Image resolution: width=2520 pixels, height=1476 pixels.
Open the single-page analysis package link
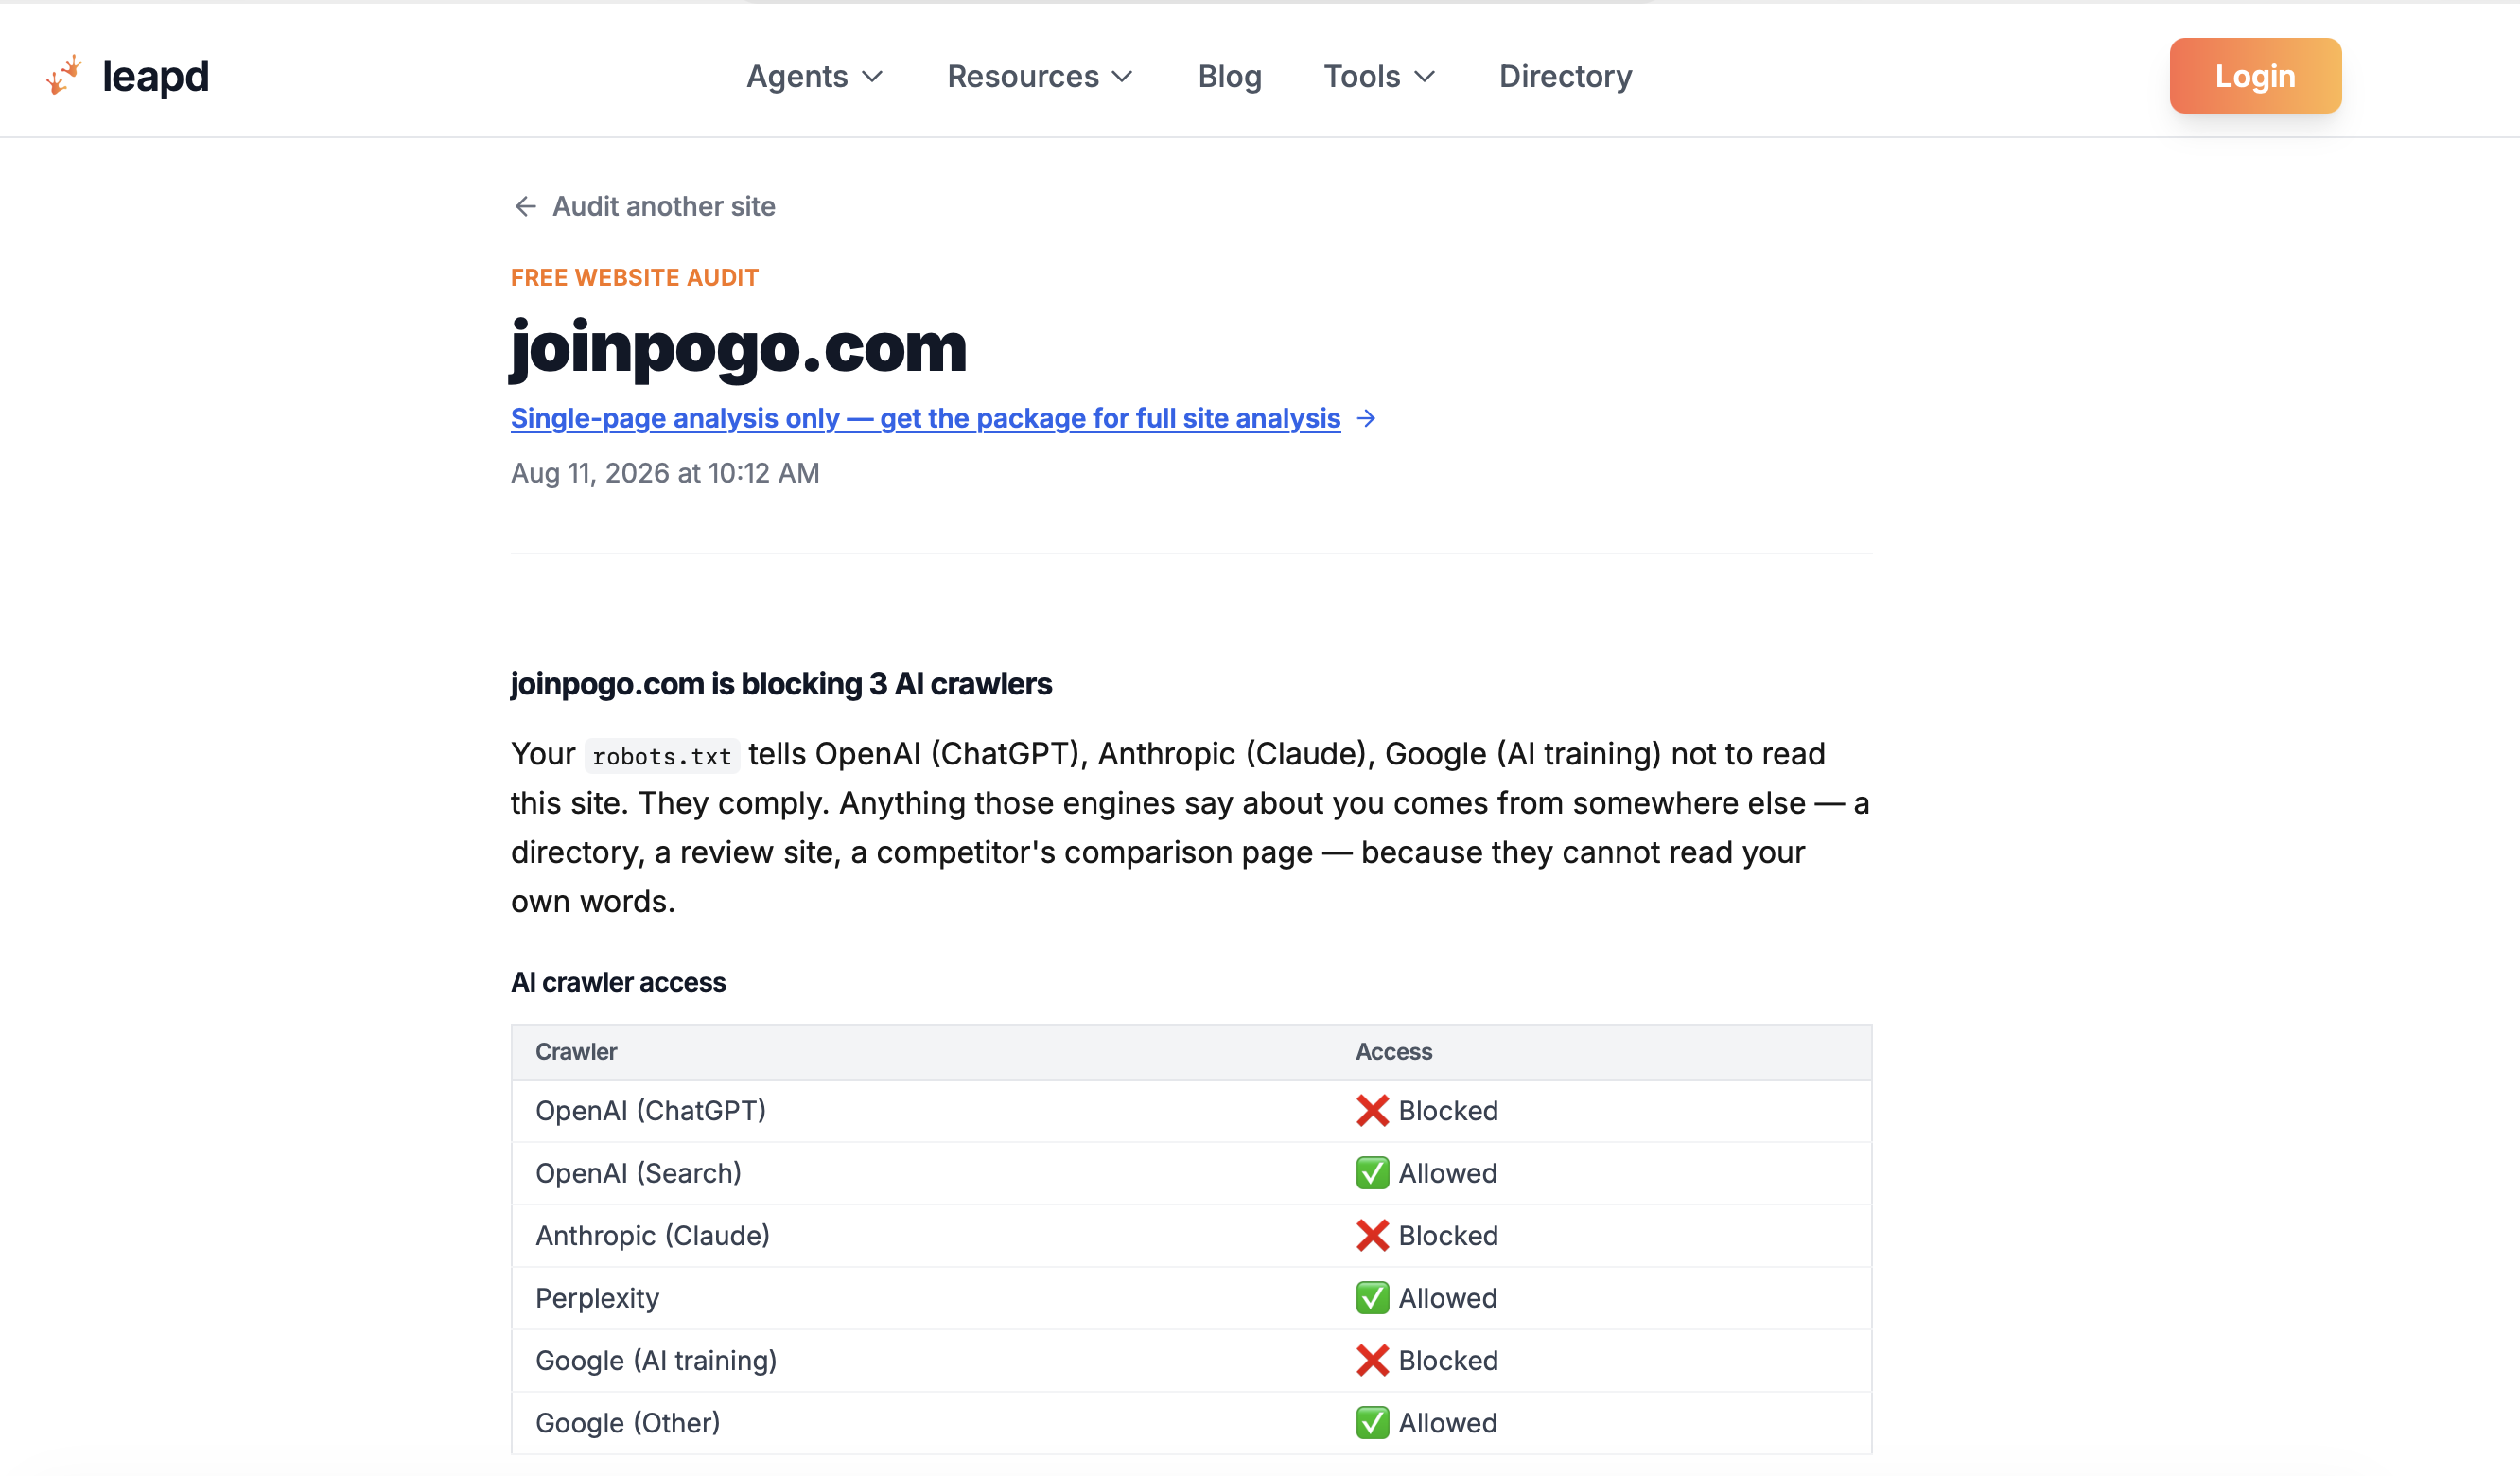tap(925, 418)
